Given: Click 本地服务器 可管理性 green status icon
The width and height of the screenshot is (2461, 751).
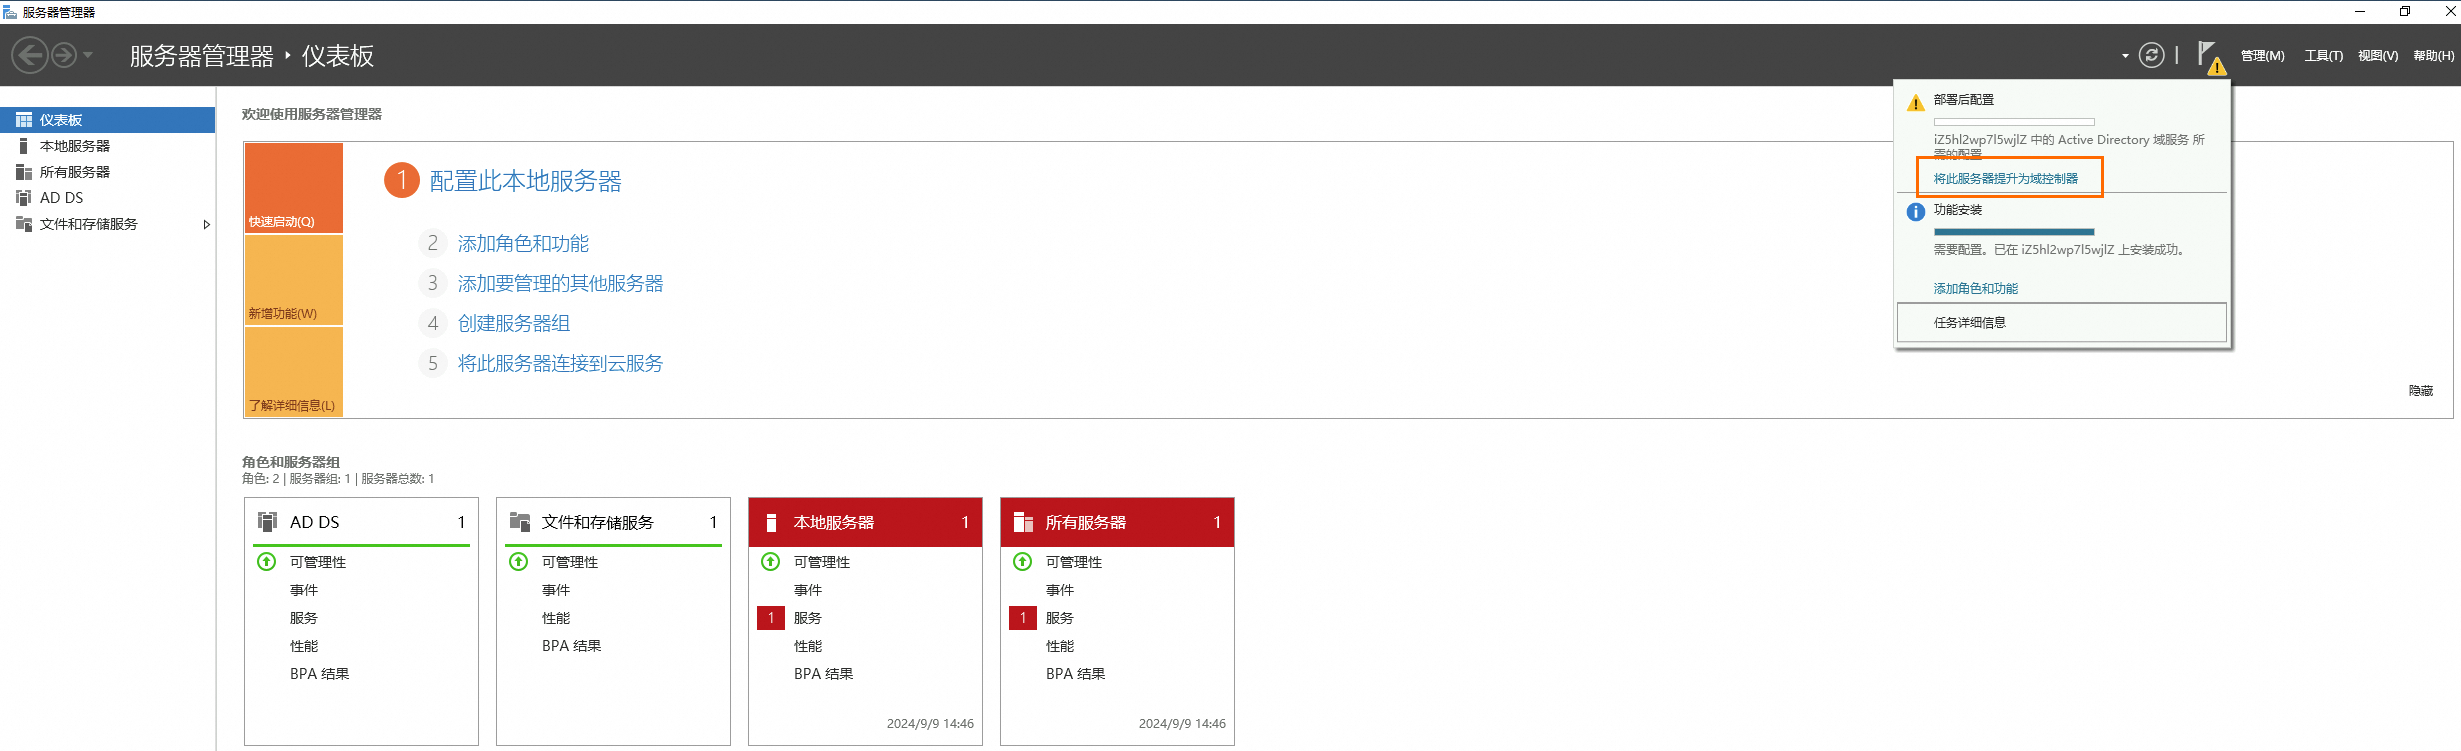Looking at the screenshot, I should [771, 561].
